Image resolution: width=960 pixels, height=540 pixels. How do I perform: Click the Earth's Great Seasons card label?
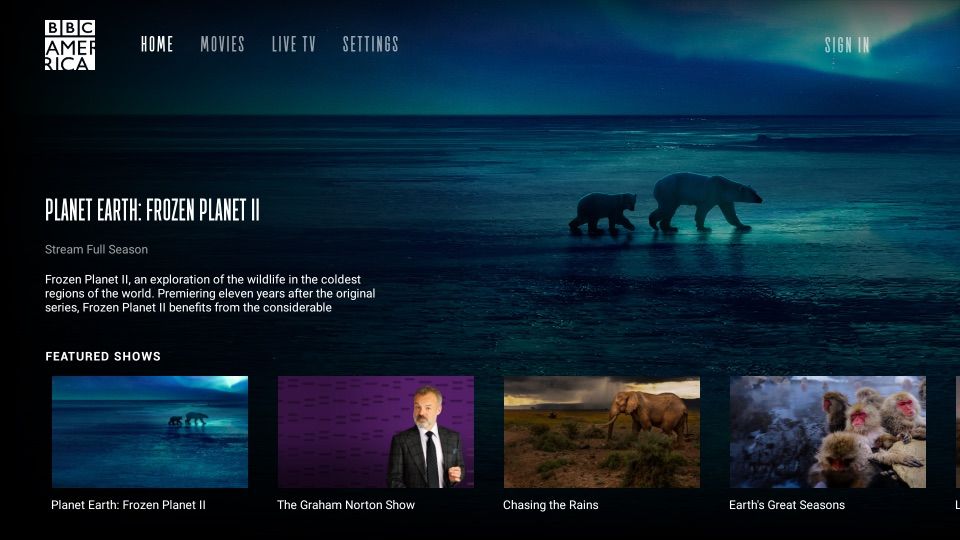(x=787, y=505)
